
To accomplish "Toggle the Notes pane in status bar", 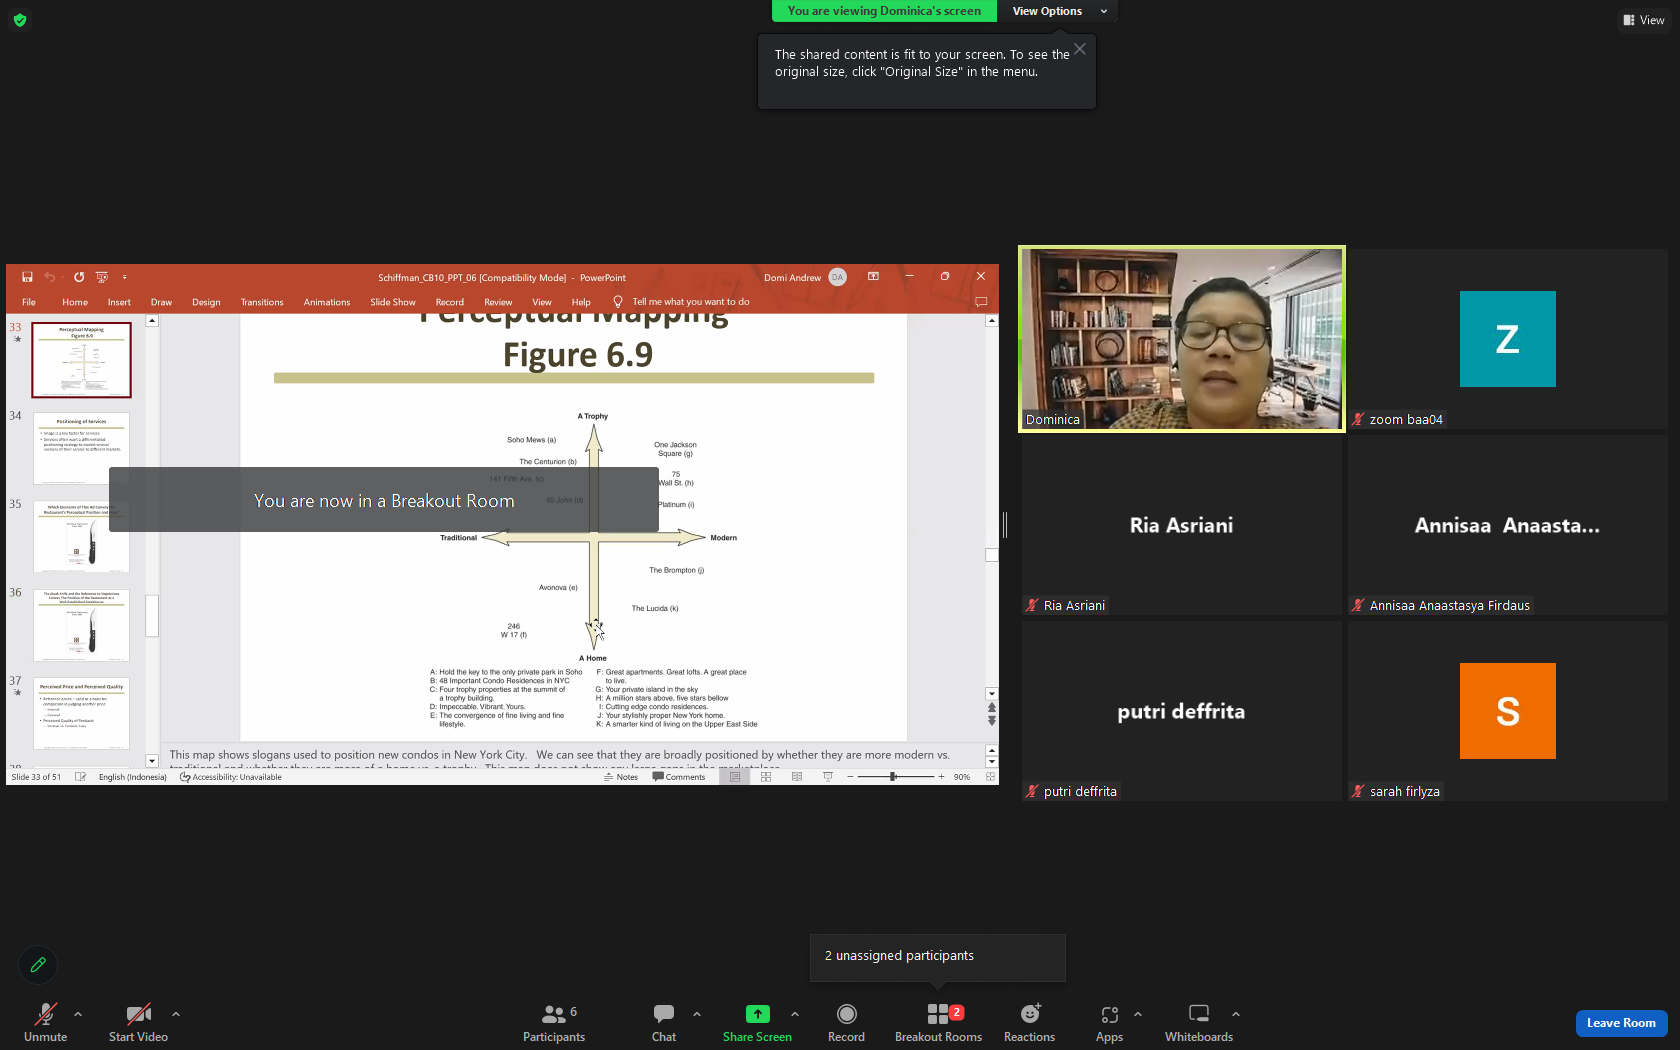I will coord(621,777).
